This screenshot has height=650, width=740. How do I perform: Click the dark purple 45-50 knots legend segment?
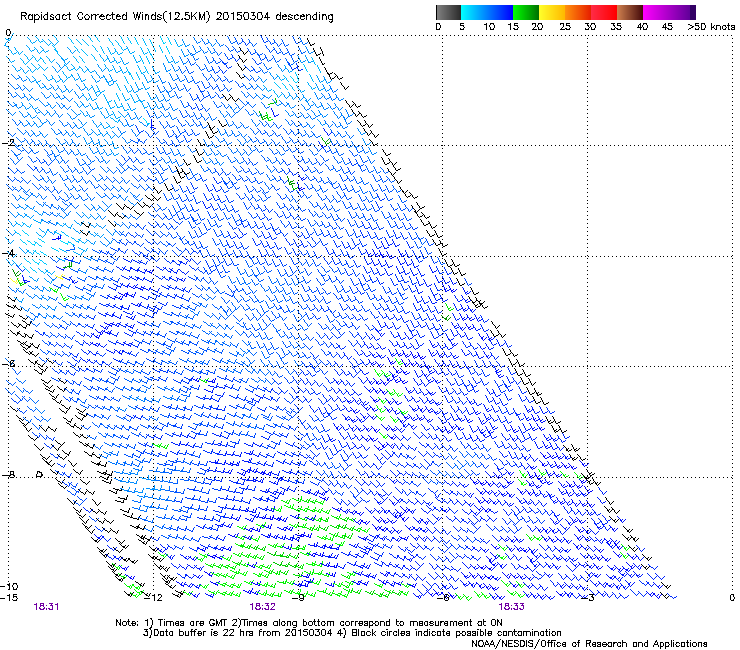[682, 12]
